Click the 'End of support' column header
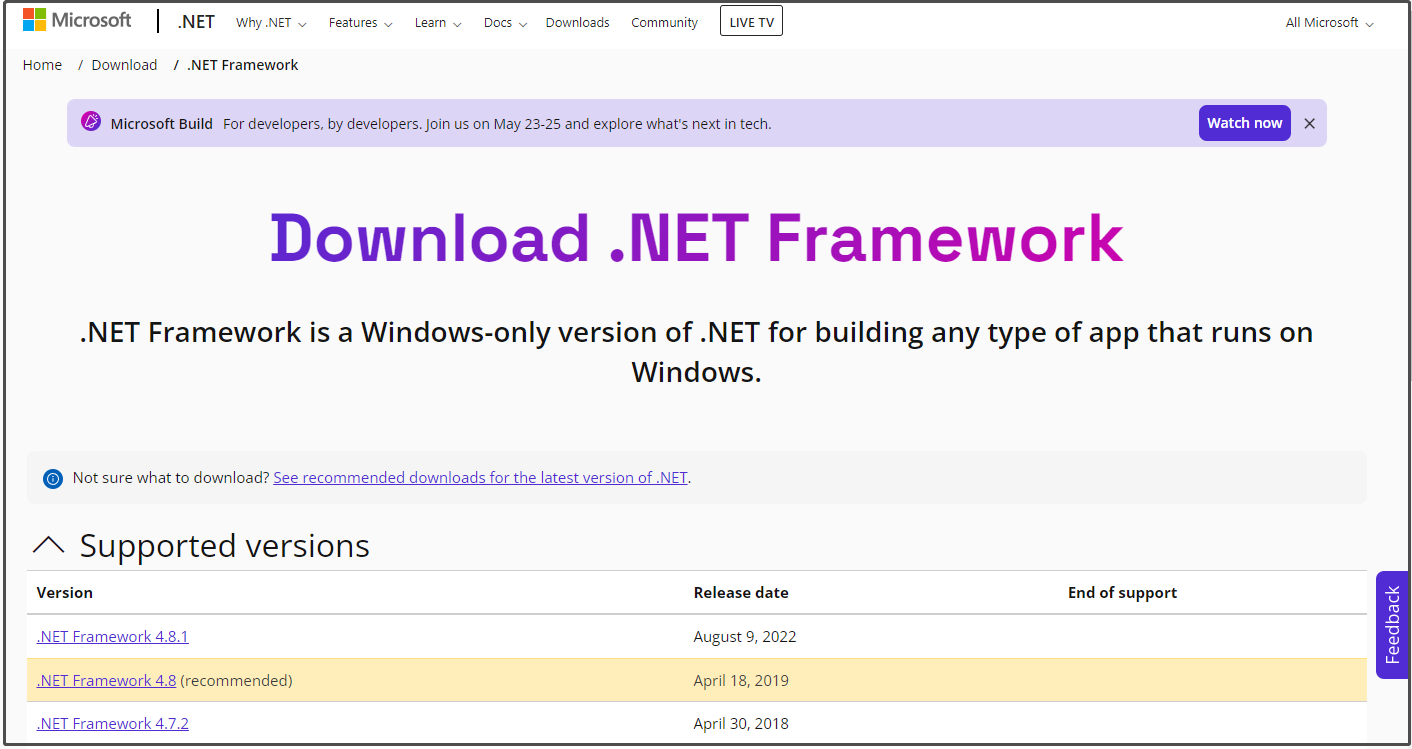 [1122, 593]
